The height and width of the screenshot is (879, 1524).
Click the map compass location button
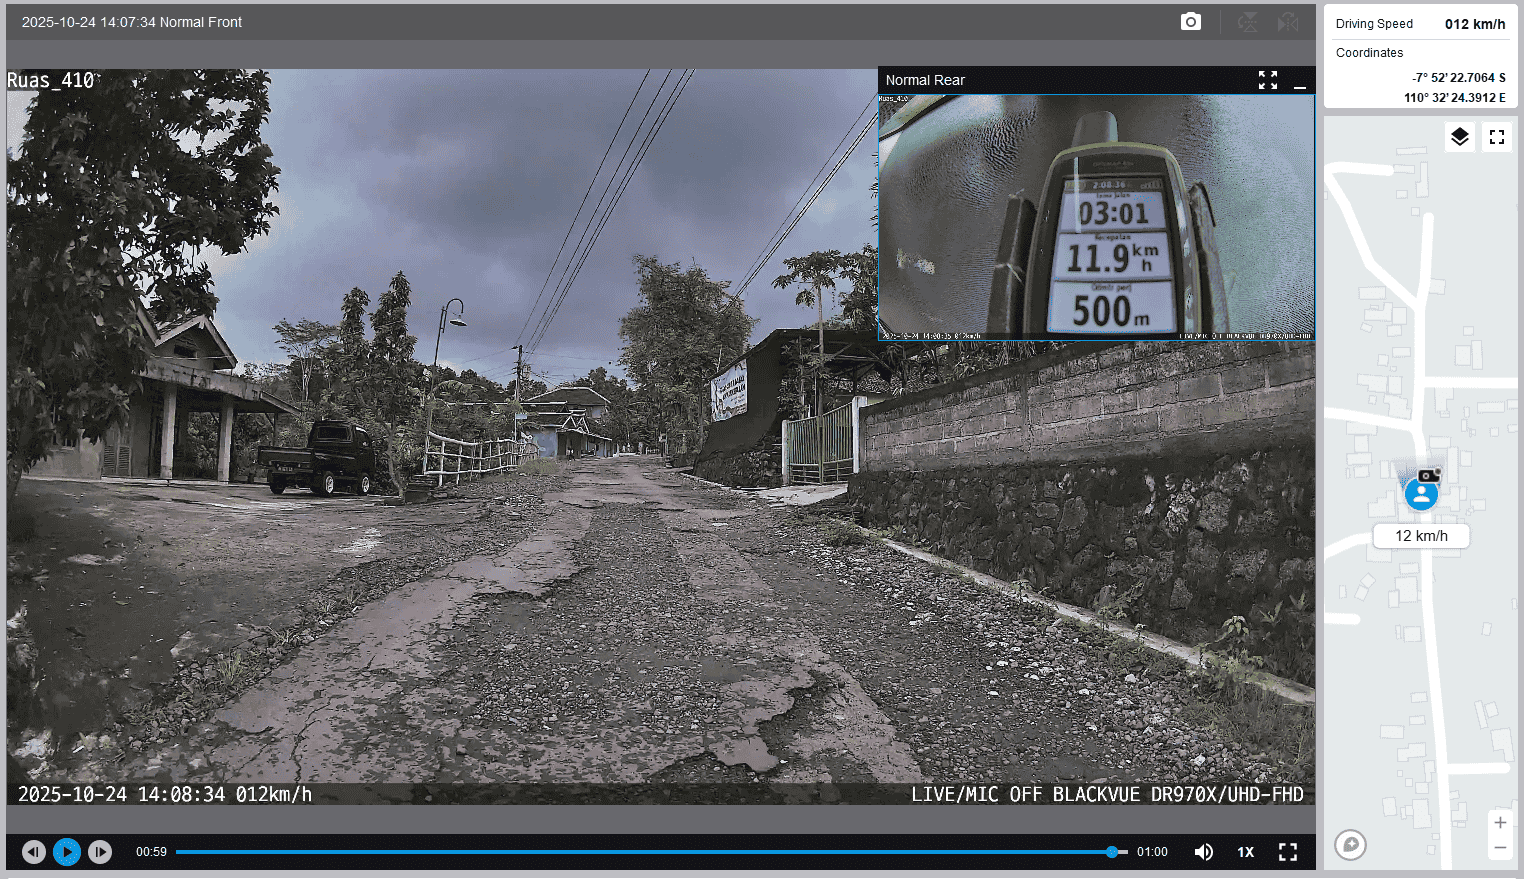pos(1350,845)
